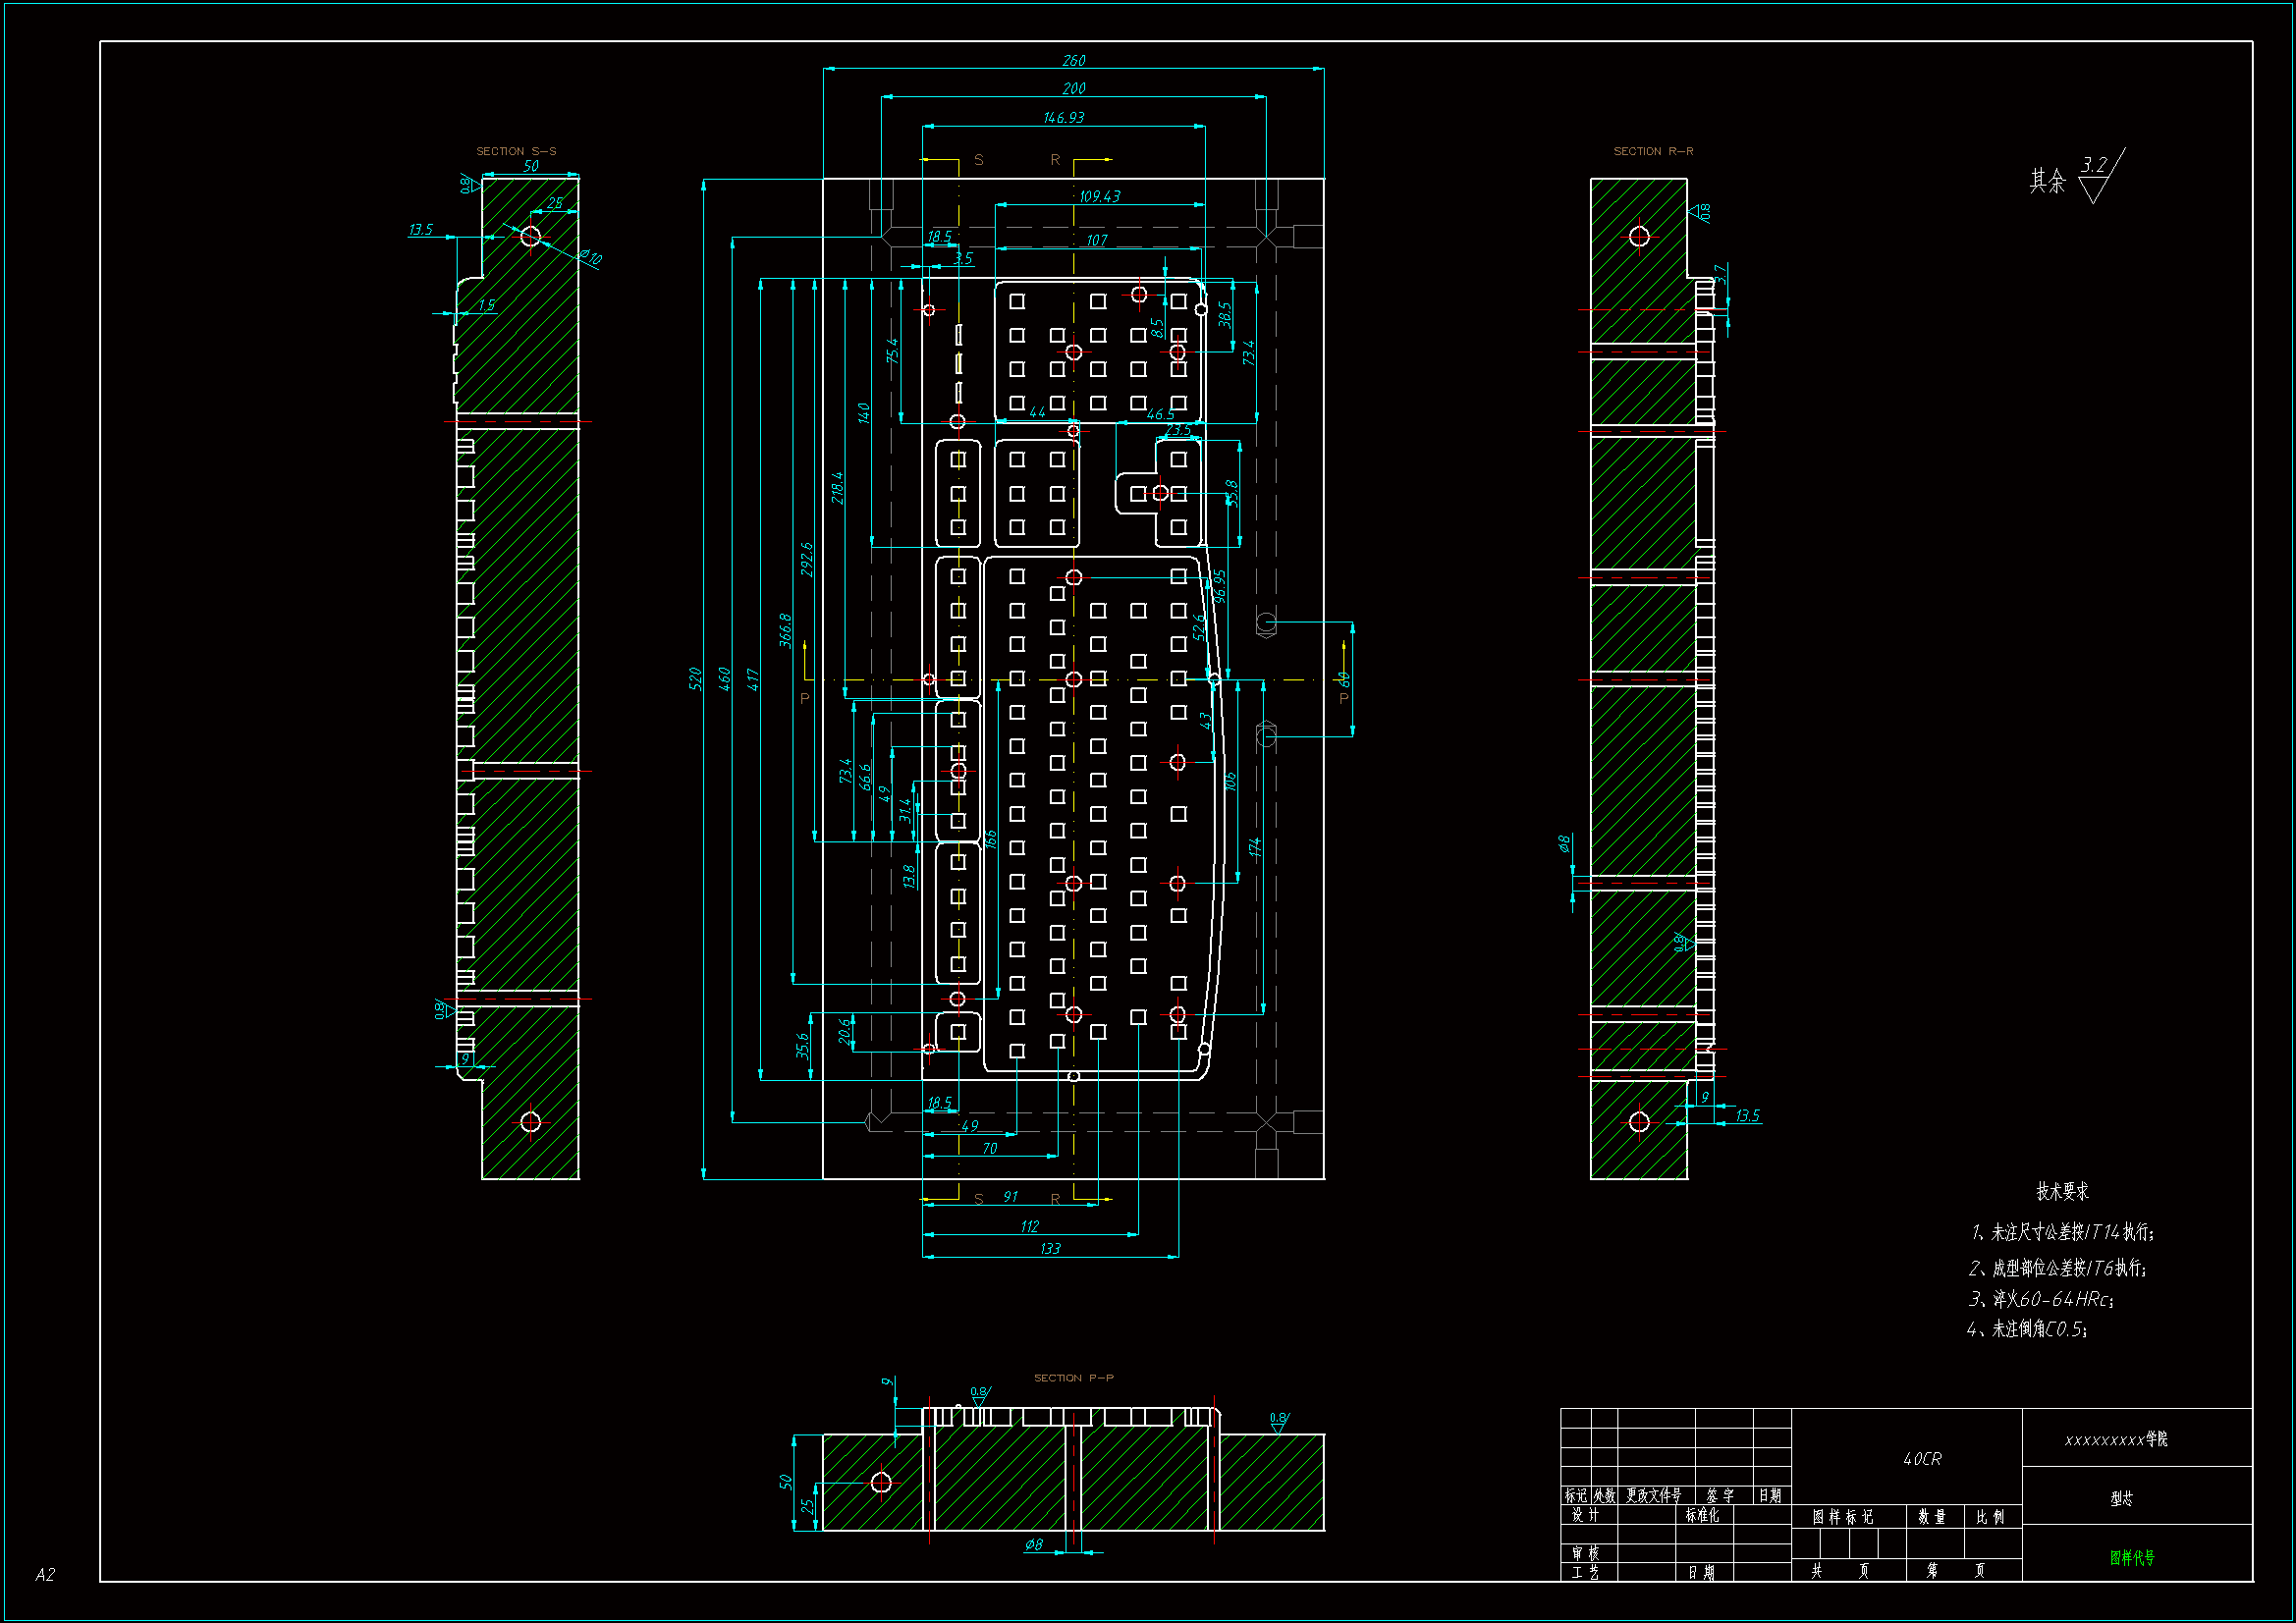The image size is (2296, 1623).
Task: Select the 260 width dimension text
Action: (1073, 61)
